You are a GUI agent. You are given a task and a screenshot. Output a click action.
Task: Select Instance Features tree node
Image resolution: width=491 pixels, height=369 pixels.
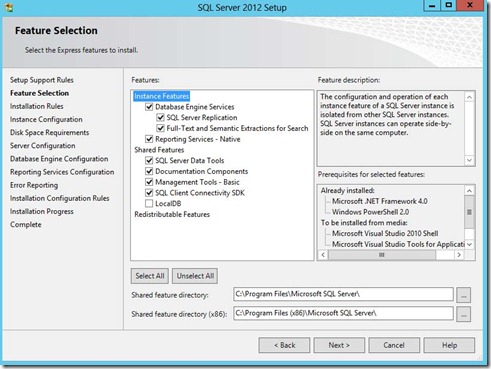pos(162,96)
